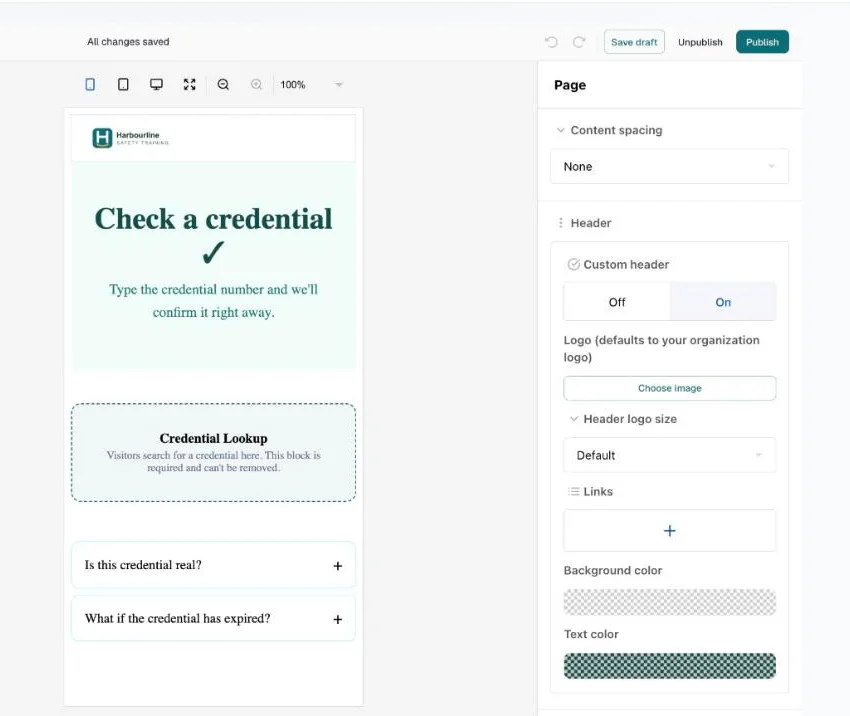
Task: Toggle fullscreen preview mode
Action: pyautogui.click(x=189, y=85)
